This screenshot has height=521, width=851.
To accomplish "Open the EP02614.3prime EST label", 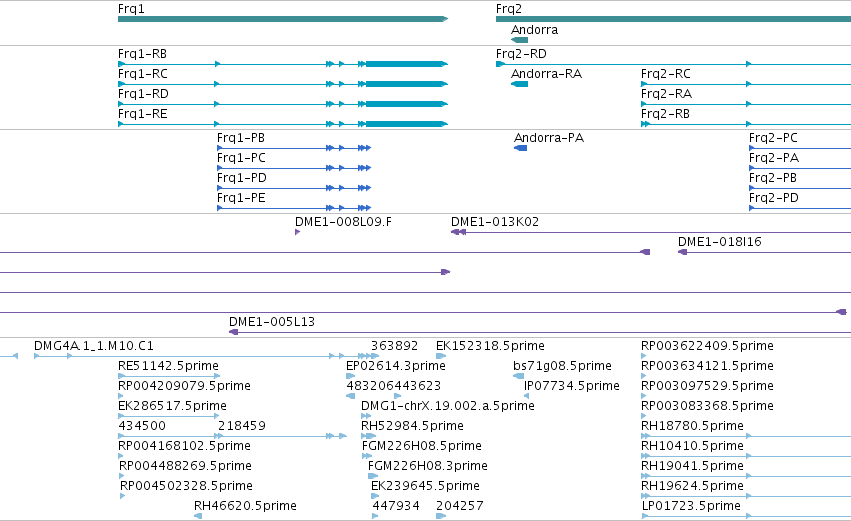I will pos(396,366).
